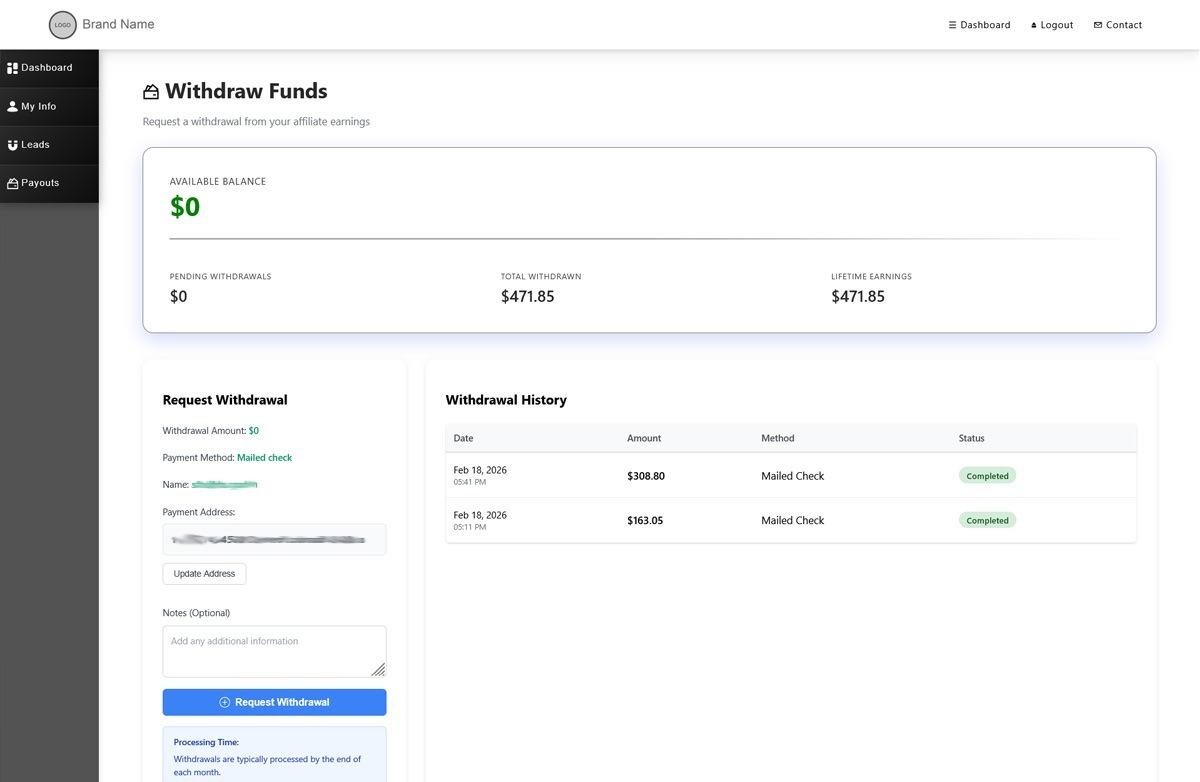Screen dimensions: 1200x782
Task: Click the Payouts wallet icon in sidebar
Action: click(13, 184)
